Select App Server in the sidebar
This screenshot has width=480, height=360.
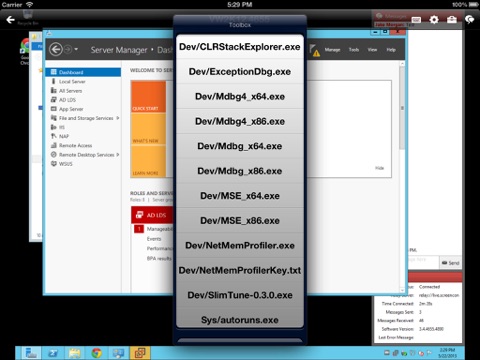[x=83, y=109]
